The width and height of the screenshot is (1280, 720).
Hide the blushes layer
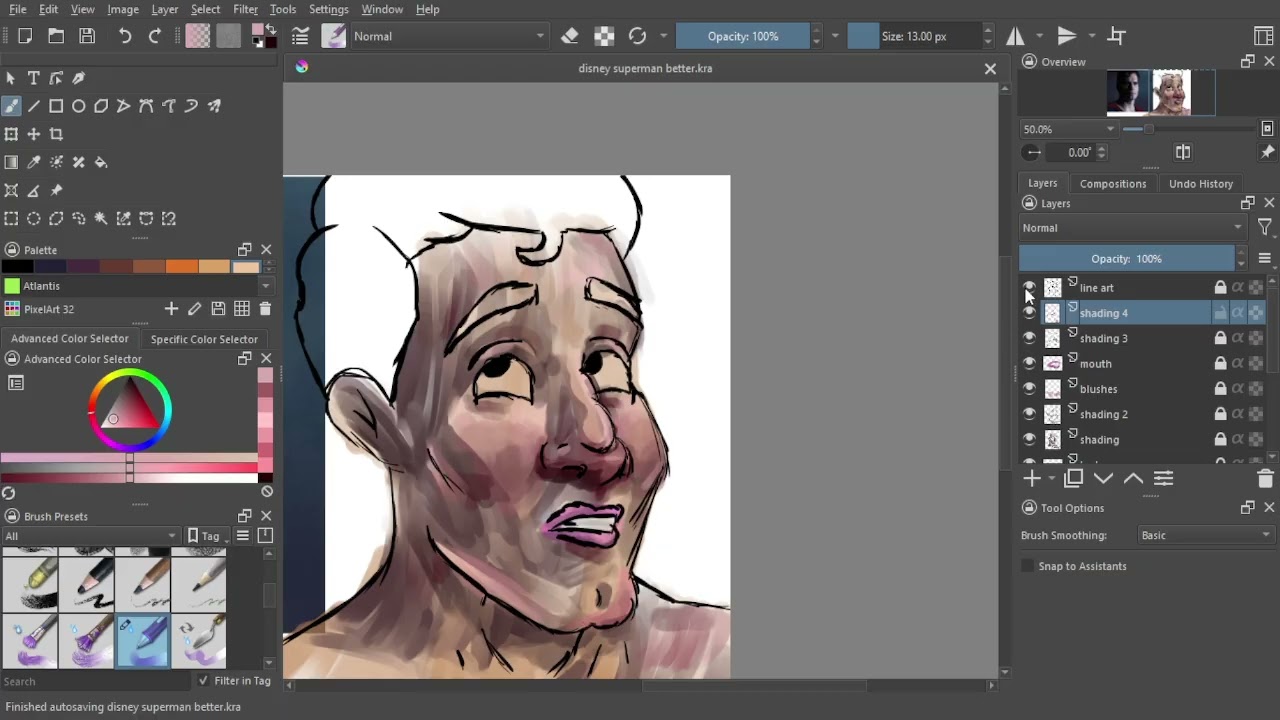(1029, 389)
